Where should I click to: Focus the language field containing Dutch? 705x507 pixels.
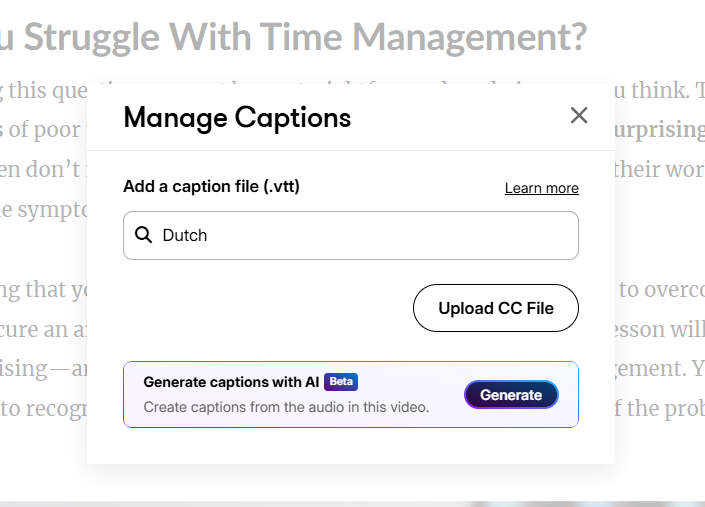coord(360,235)
